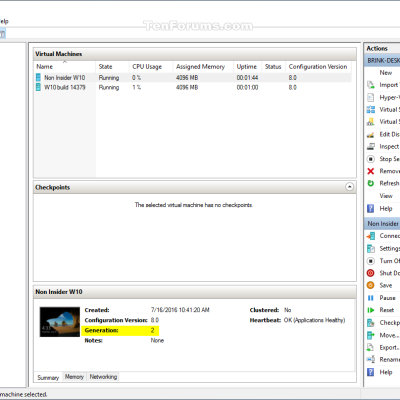Click CPU usage 1 % cell
Viewport: 400px width, 400px height.
point(137,87)
